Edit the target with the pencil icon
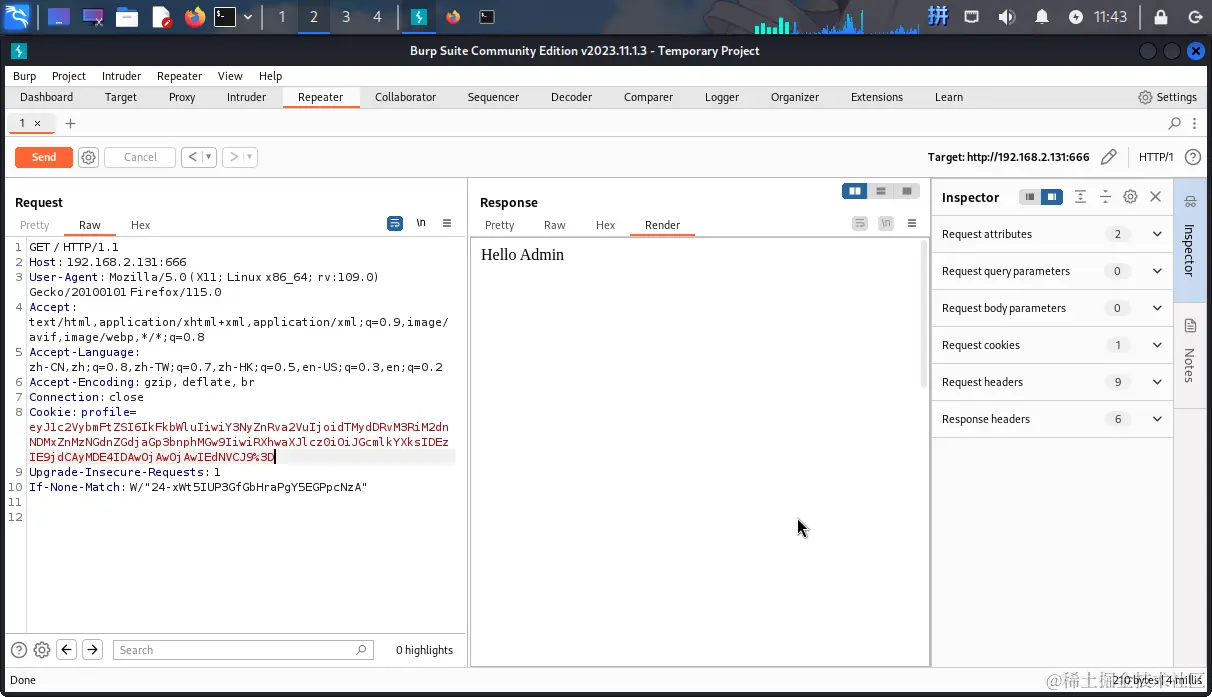 click(x=1108, y=157)
